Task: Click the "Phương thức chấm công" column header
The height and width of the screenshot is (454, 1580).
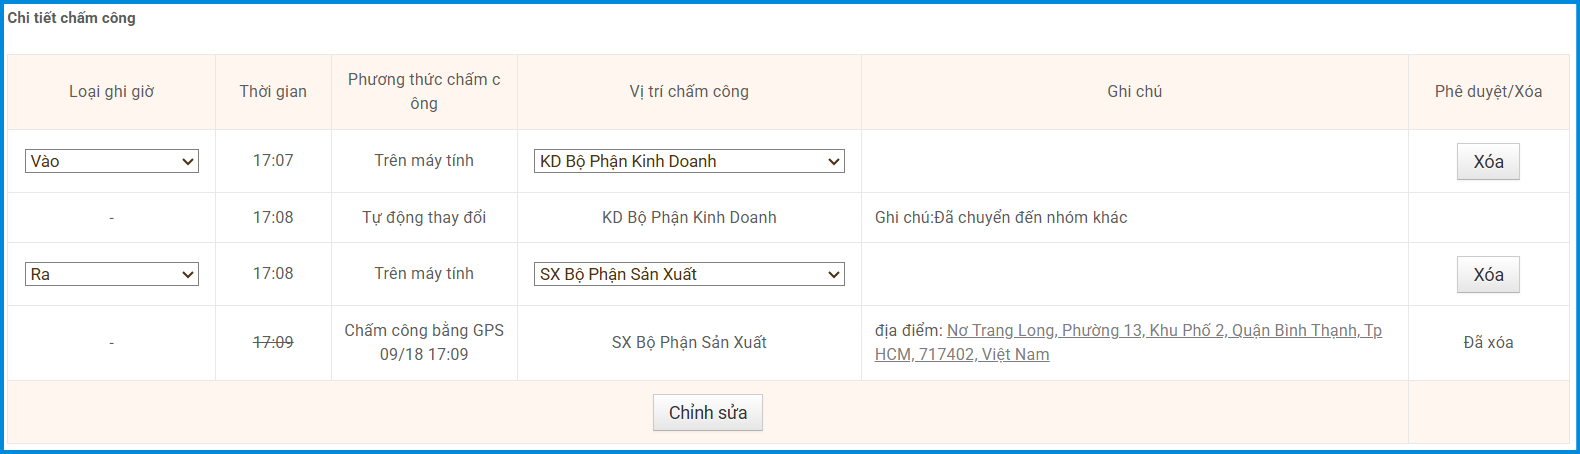Action: pyautogui.click(x=424, y=91)
